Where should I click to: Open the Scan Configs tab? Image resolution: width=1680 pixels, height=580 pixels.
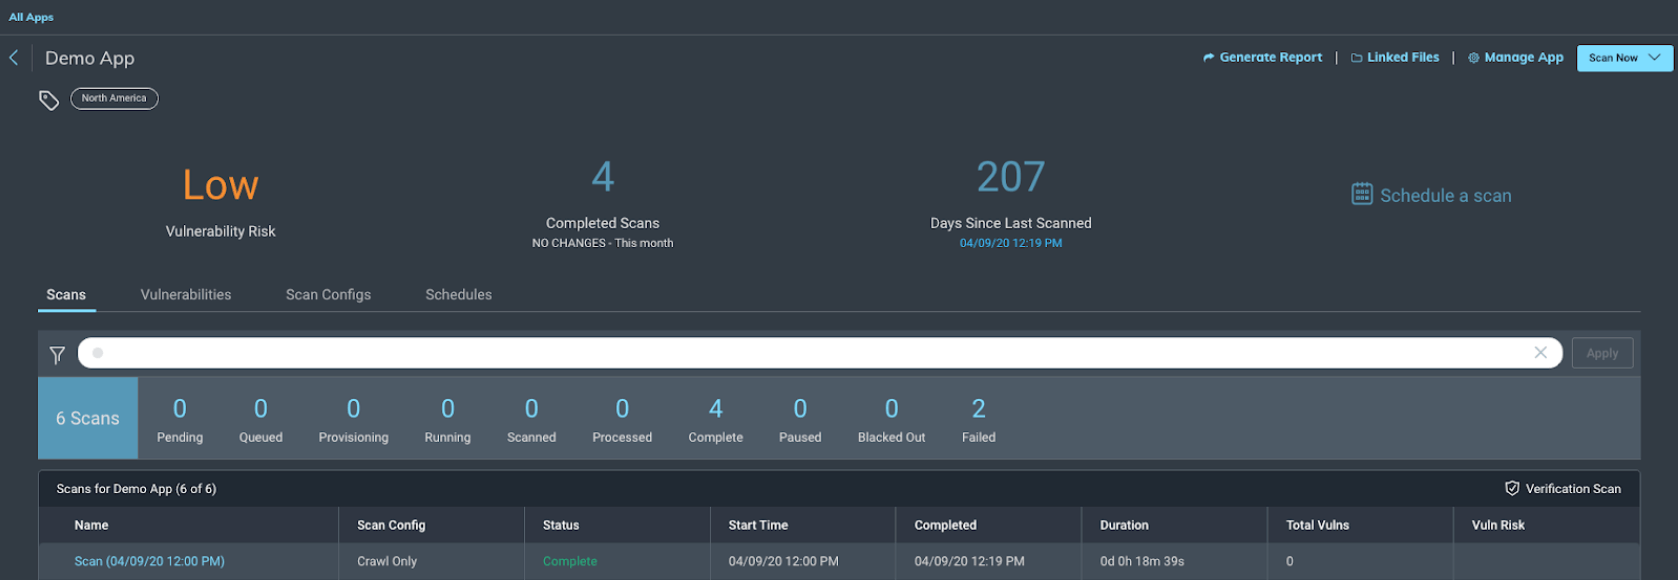click(x=328, y=295)
